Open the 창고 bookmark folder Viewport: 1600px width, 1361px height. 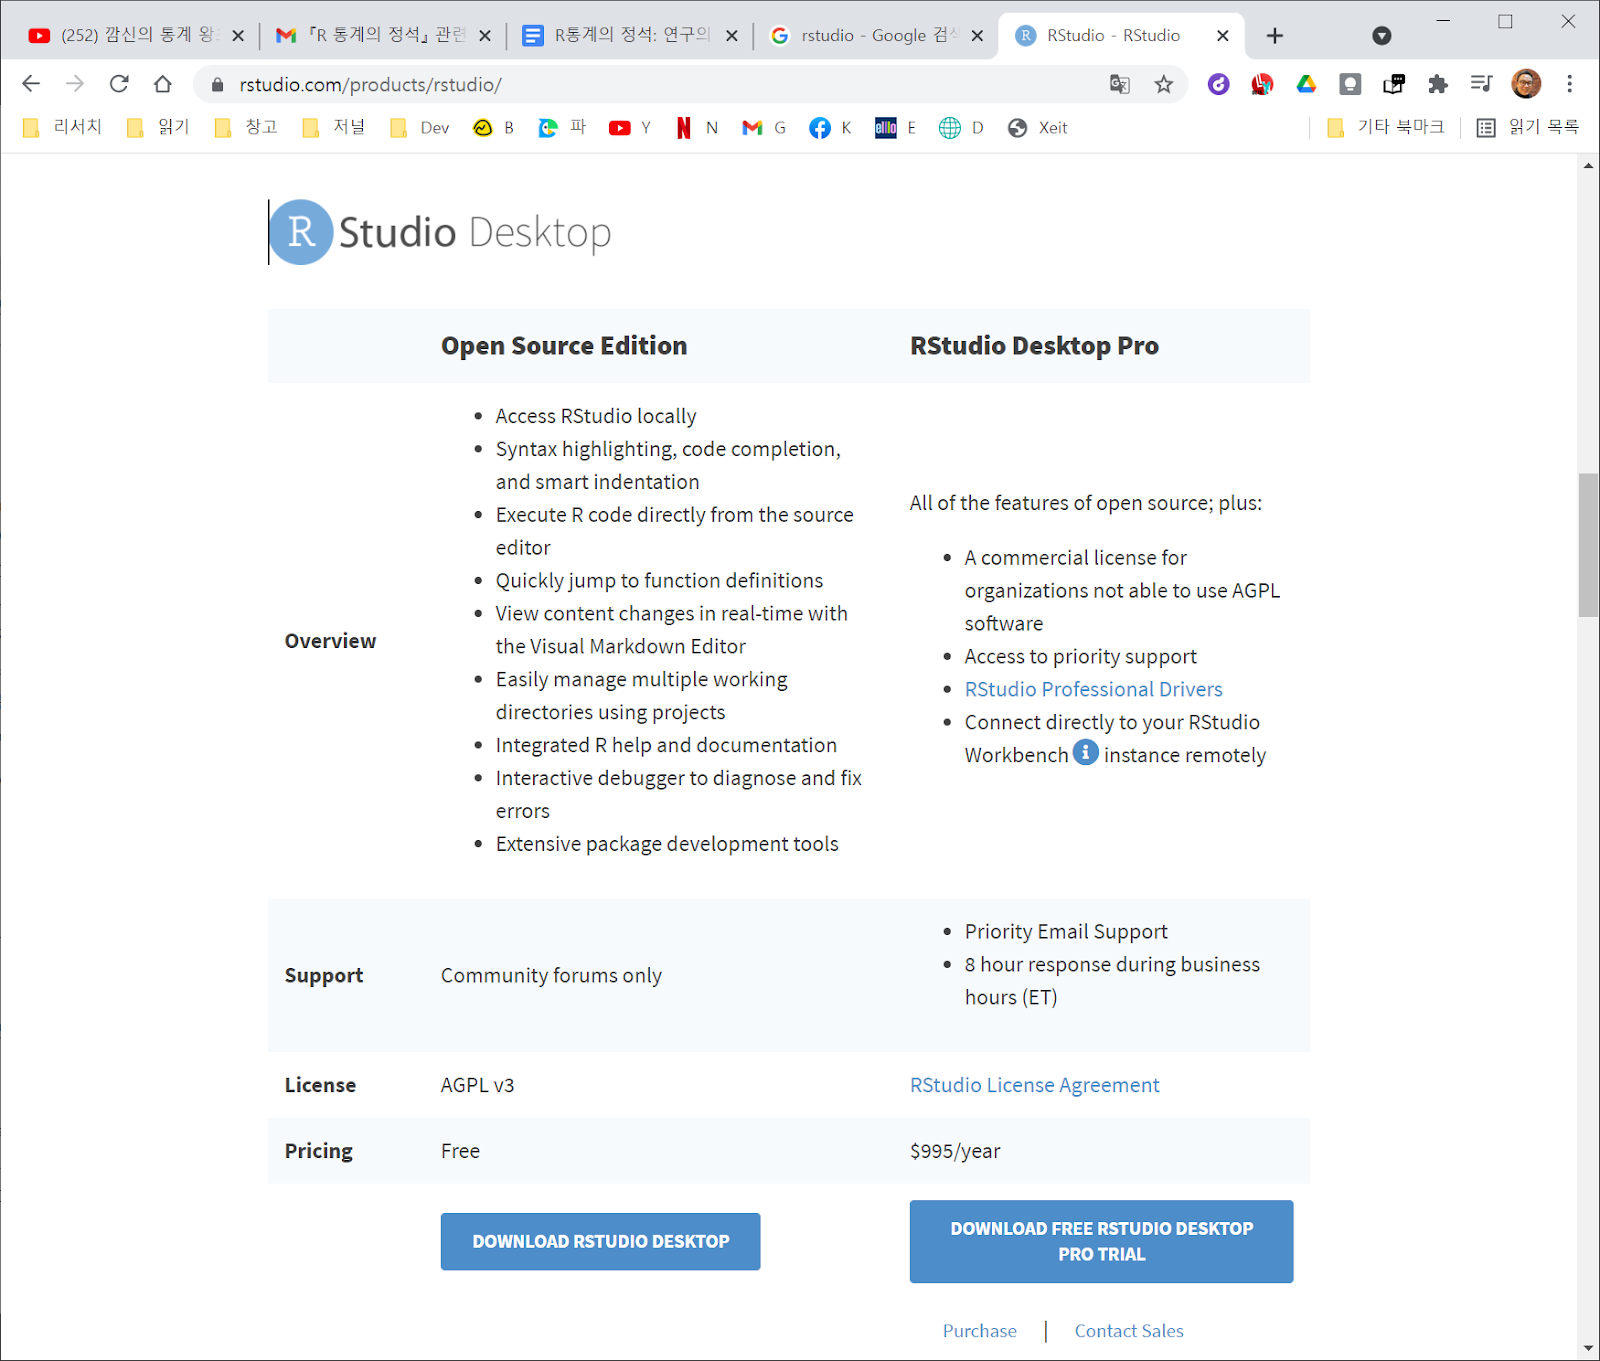point(247,128)
